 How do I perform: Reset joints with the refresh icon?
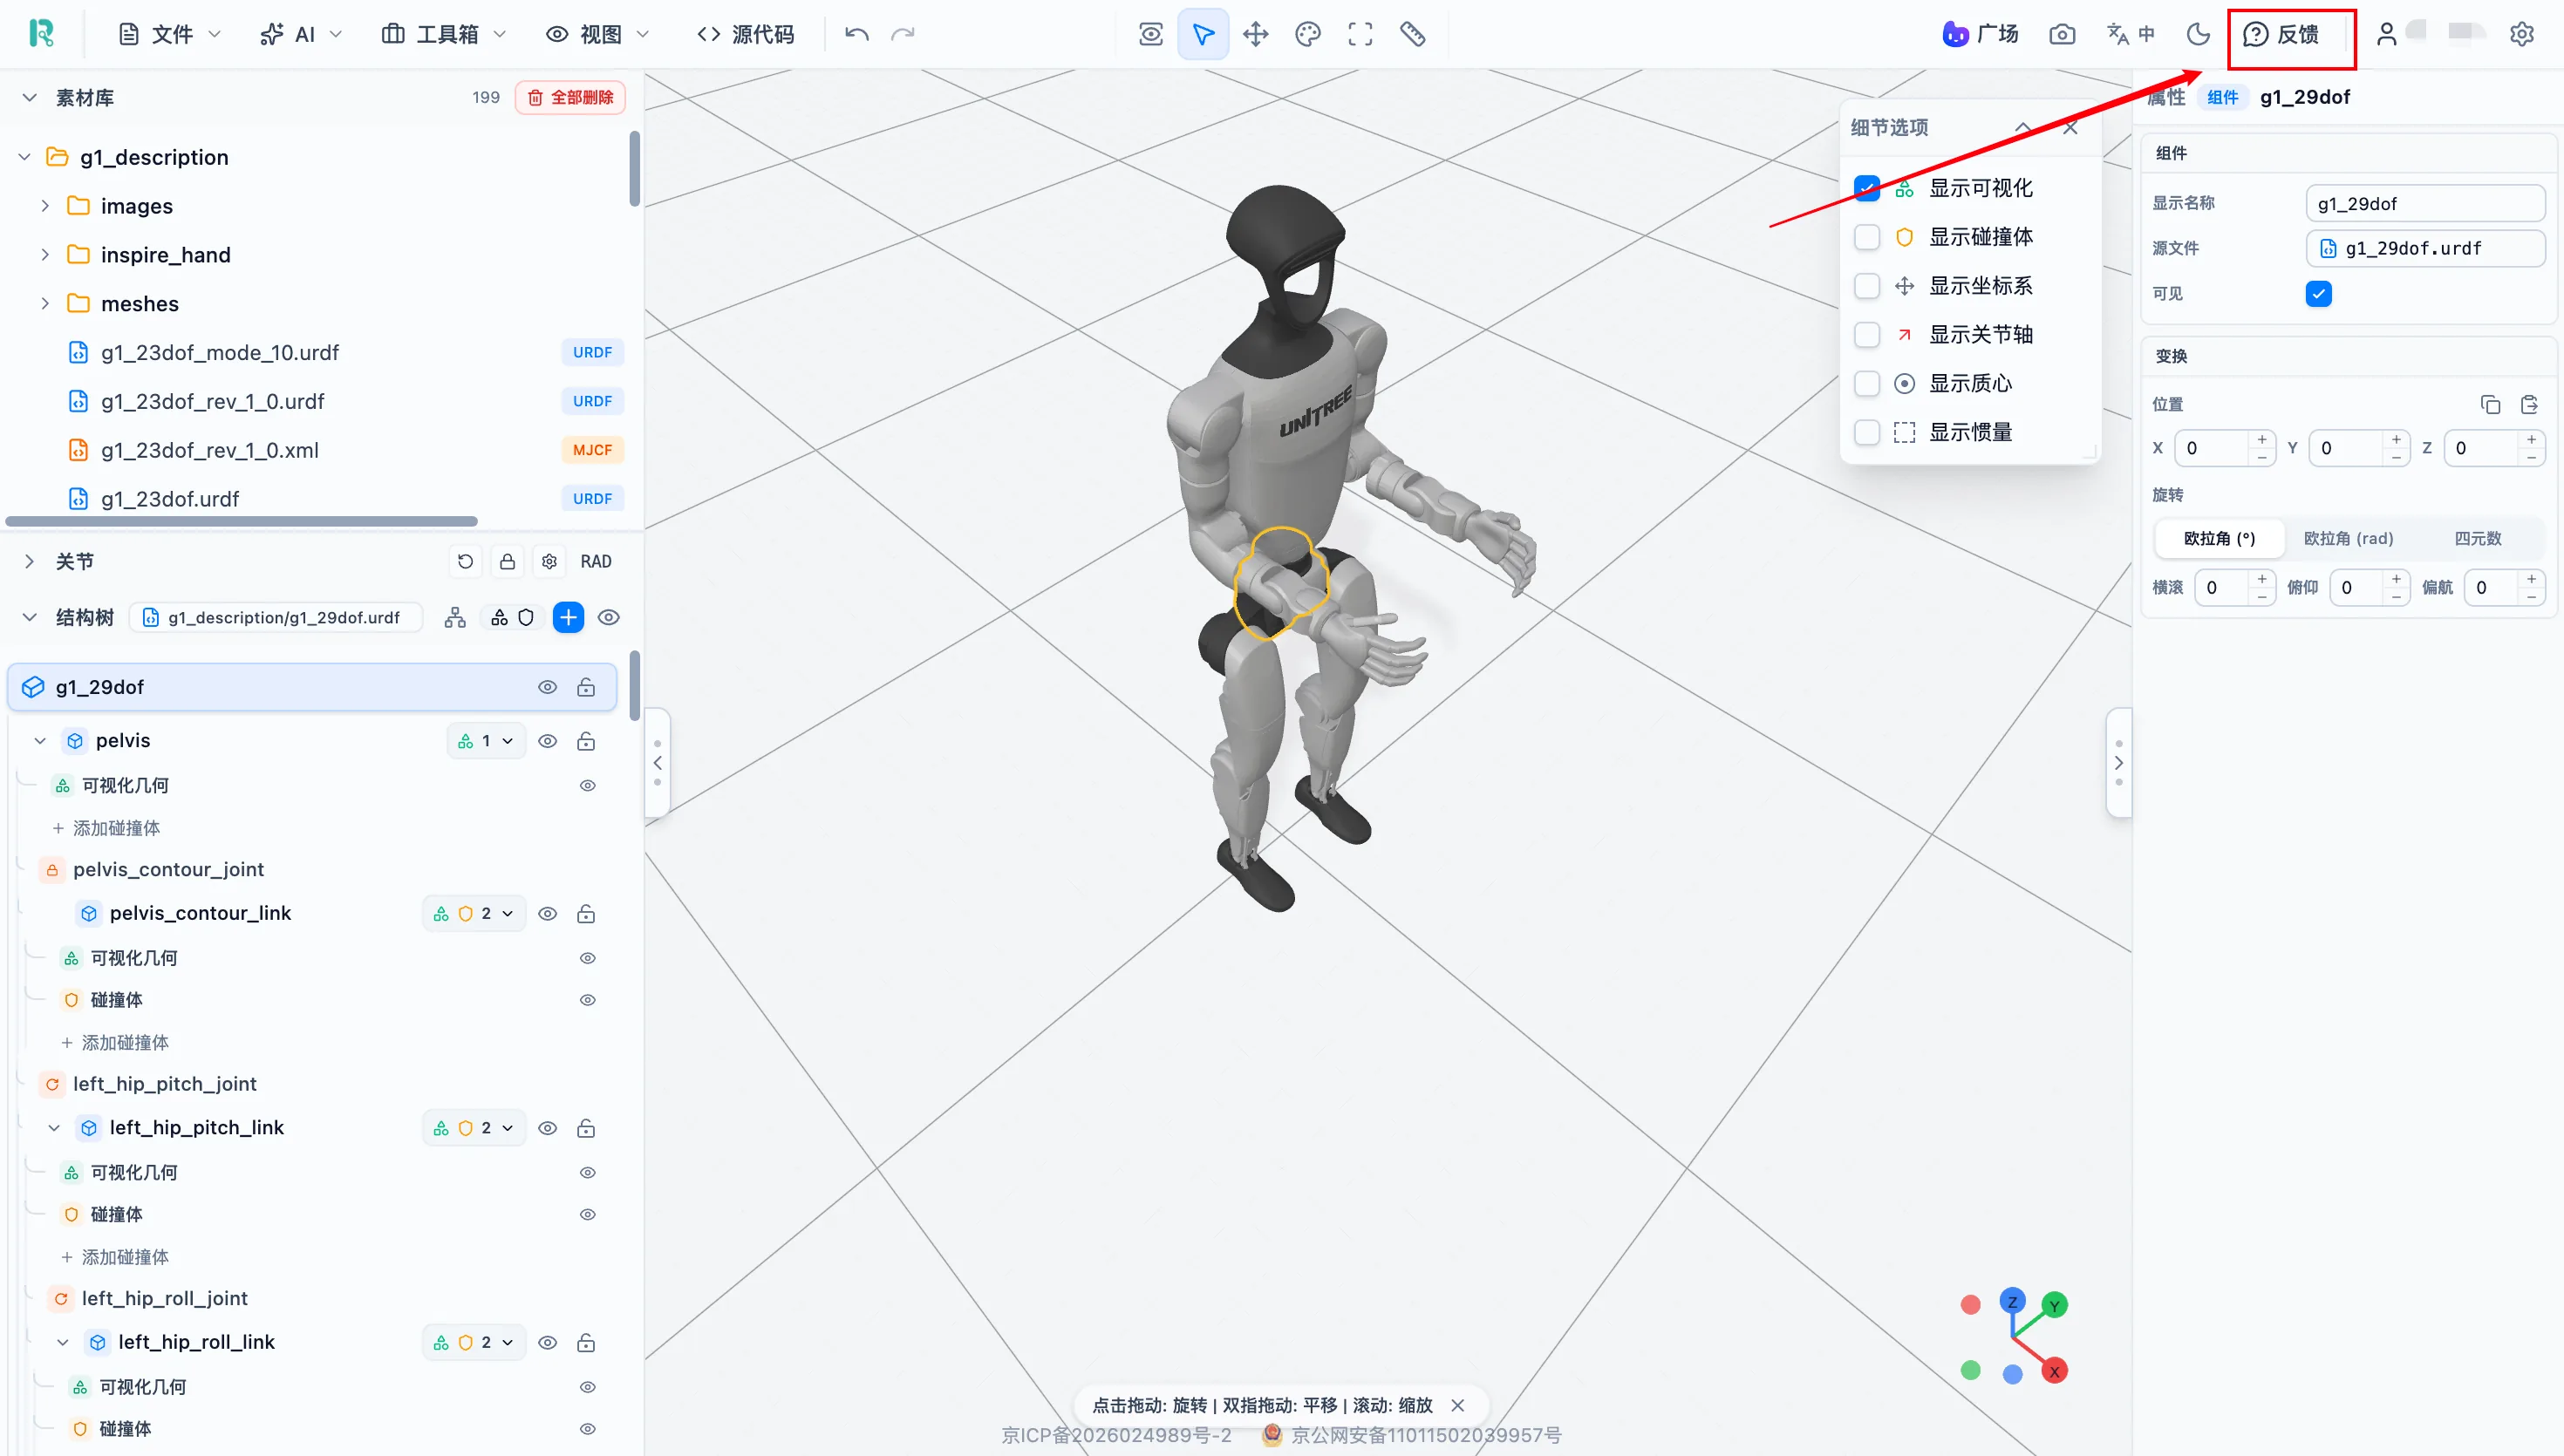pos(465,561)
